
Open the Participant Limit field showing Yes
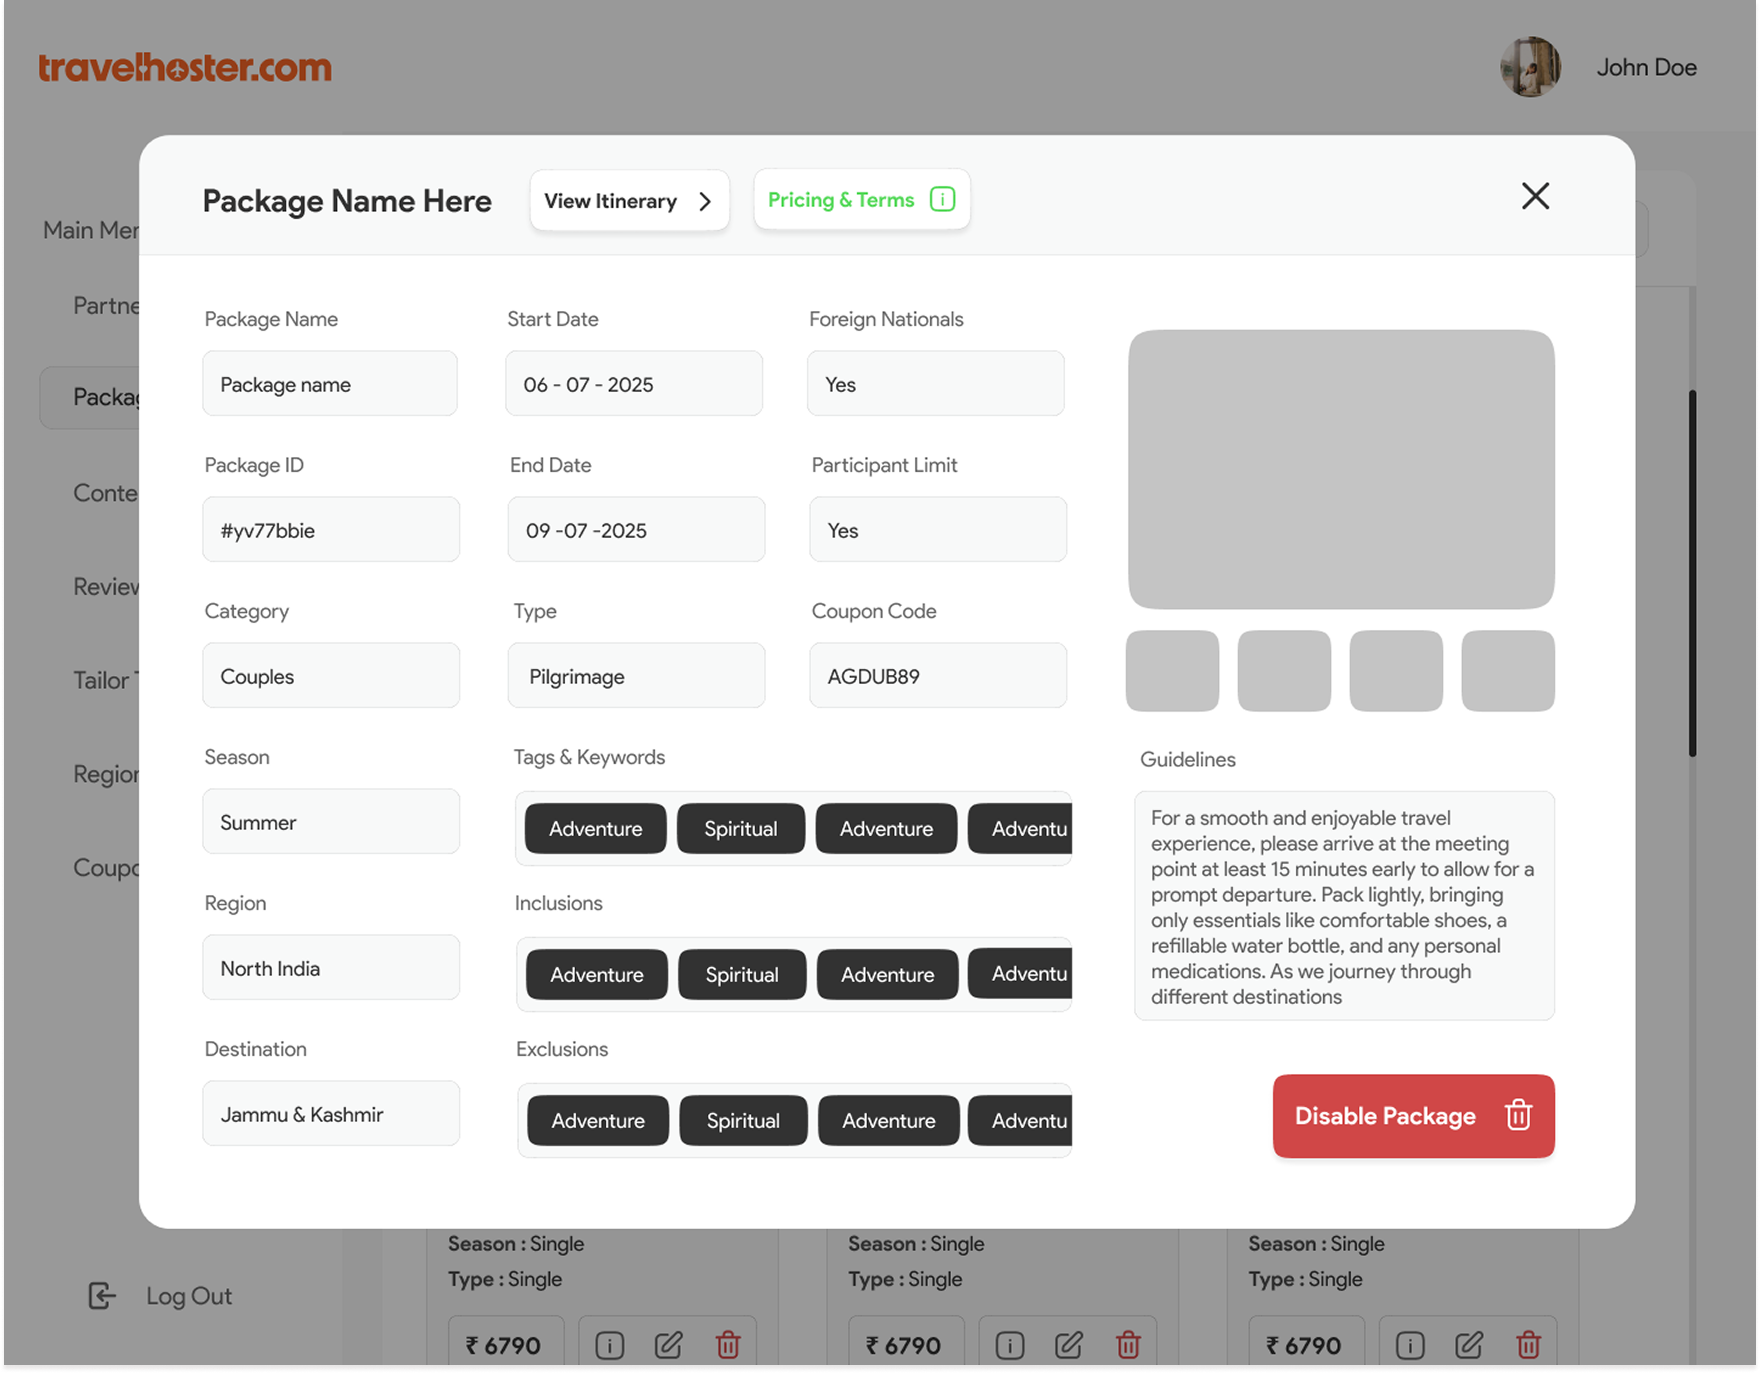click(x=938, y=530)
